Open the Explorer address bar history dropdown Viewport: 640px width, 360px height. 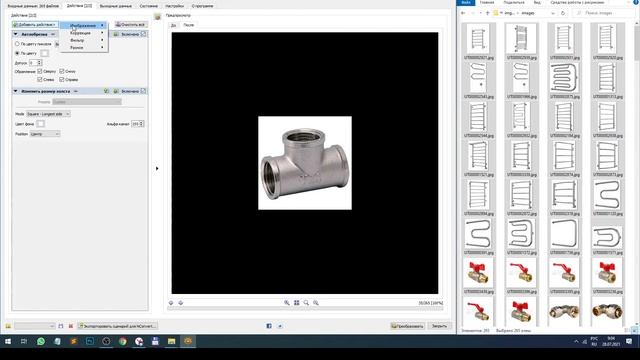pos(553,13)
